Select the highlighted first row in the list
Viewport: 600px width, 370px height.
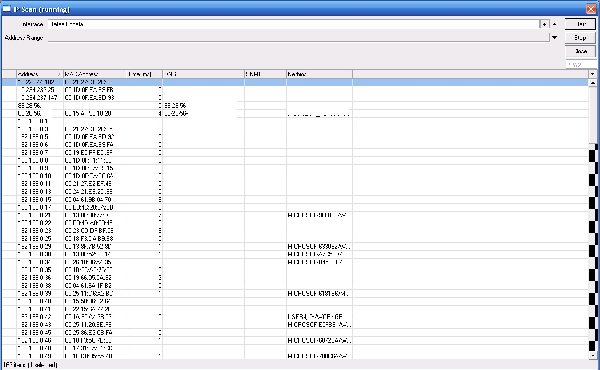pos(295,82)
